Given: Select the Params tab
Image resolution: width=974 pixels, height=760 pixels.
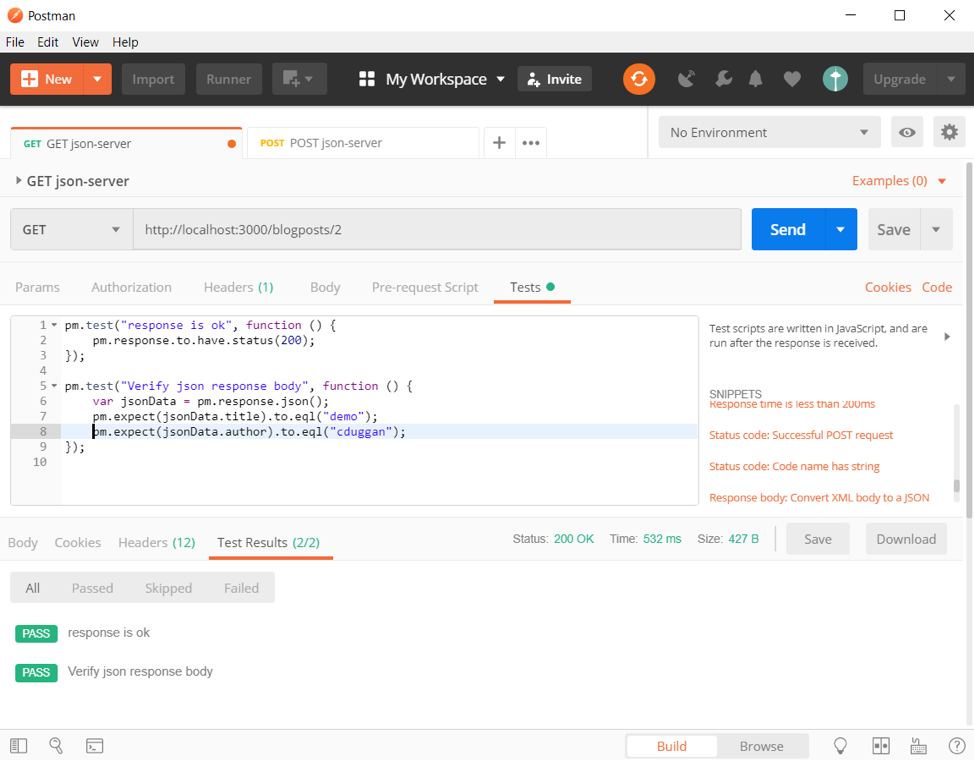Looking at the screenshot, I should pos(37,287).
